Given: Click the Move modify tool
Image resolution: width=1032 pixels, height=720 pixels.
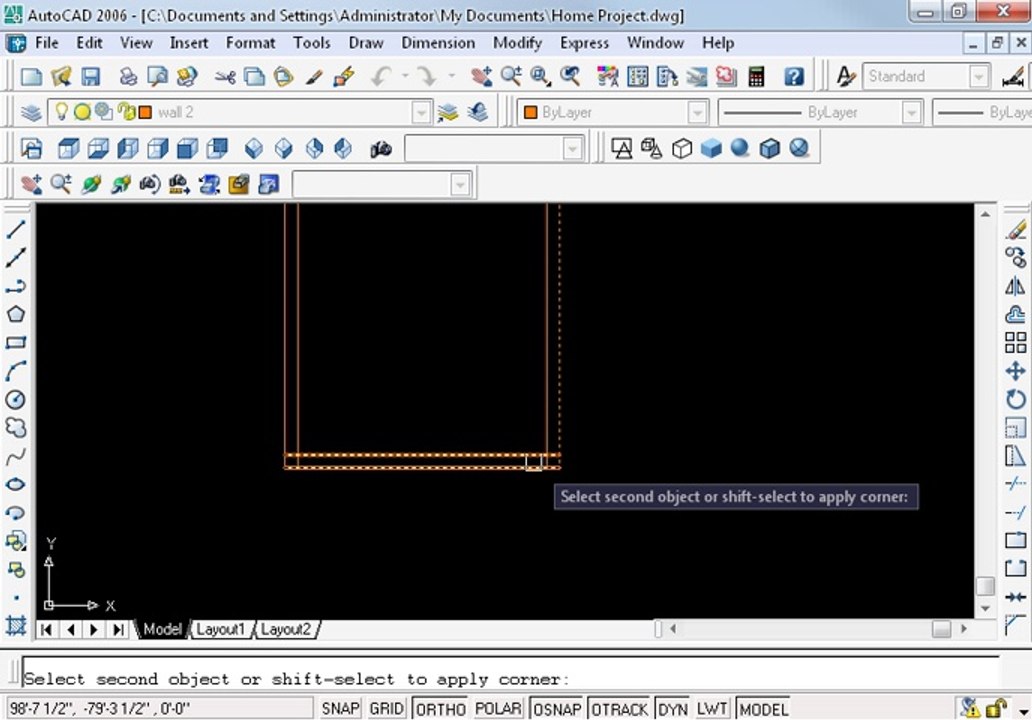Looking at the screenshot, I should (x=1016, y=371).
